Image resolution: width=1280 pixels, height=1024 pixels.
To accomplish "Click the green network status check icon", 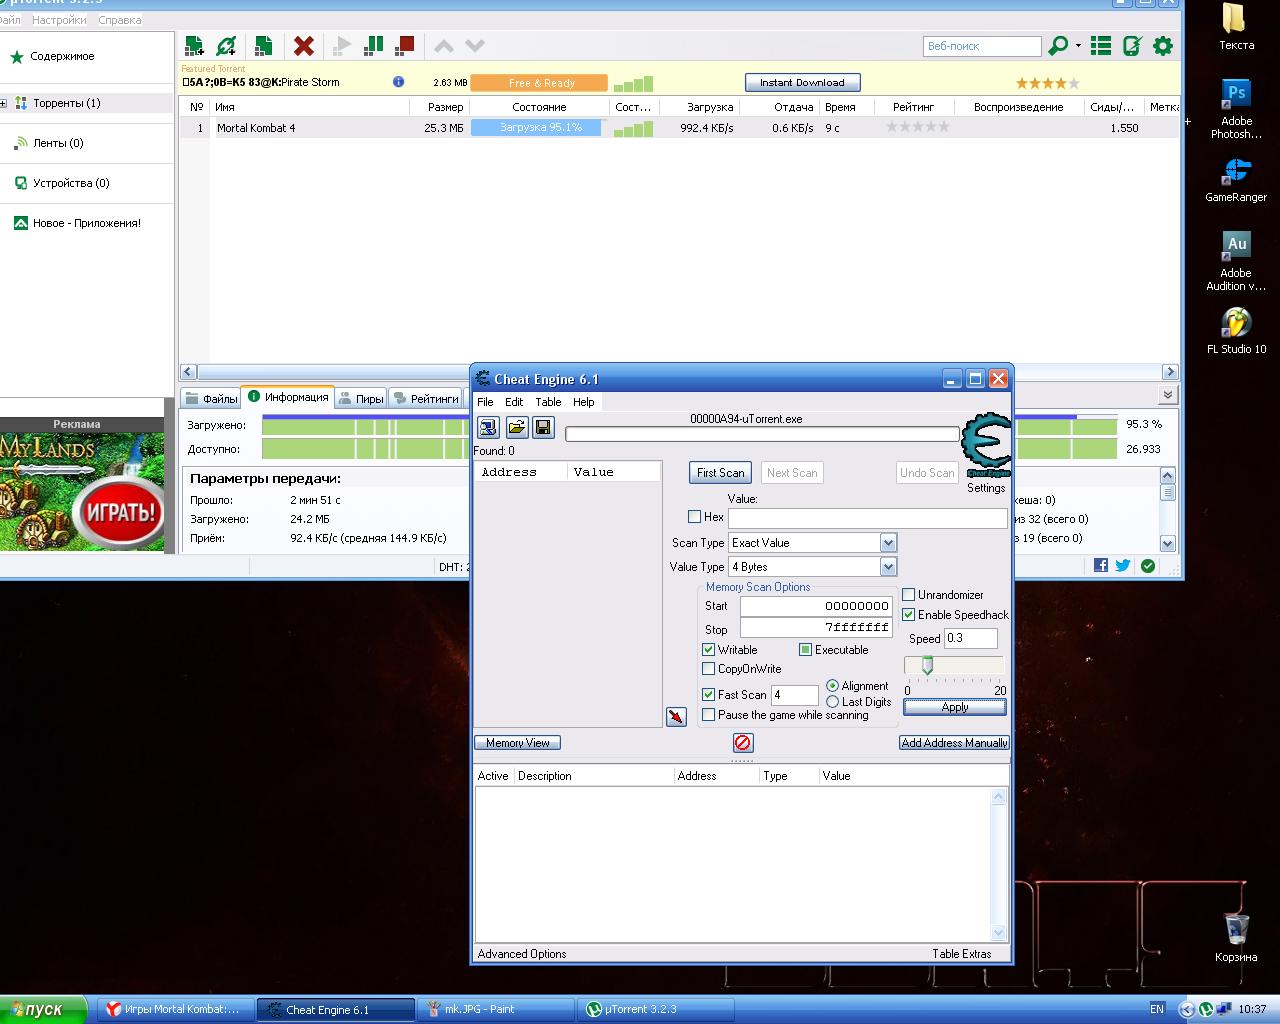I will [x=1148, y=566].
